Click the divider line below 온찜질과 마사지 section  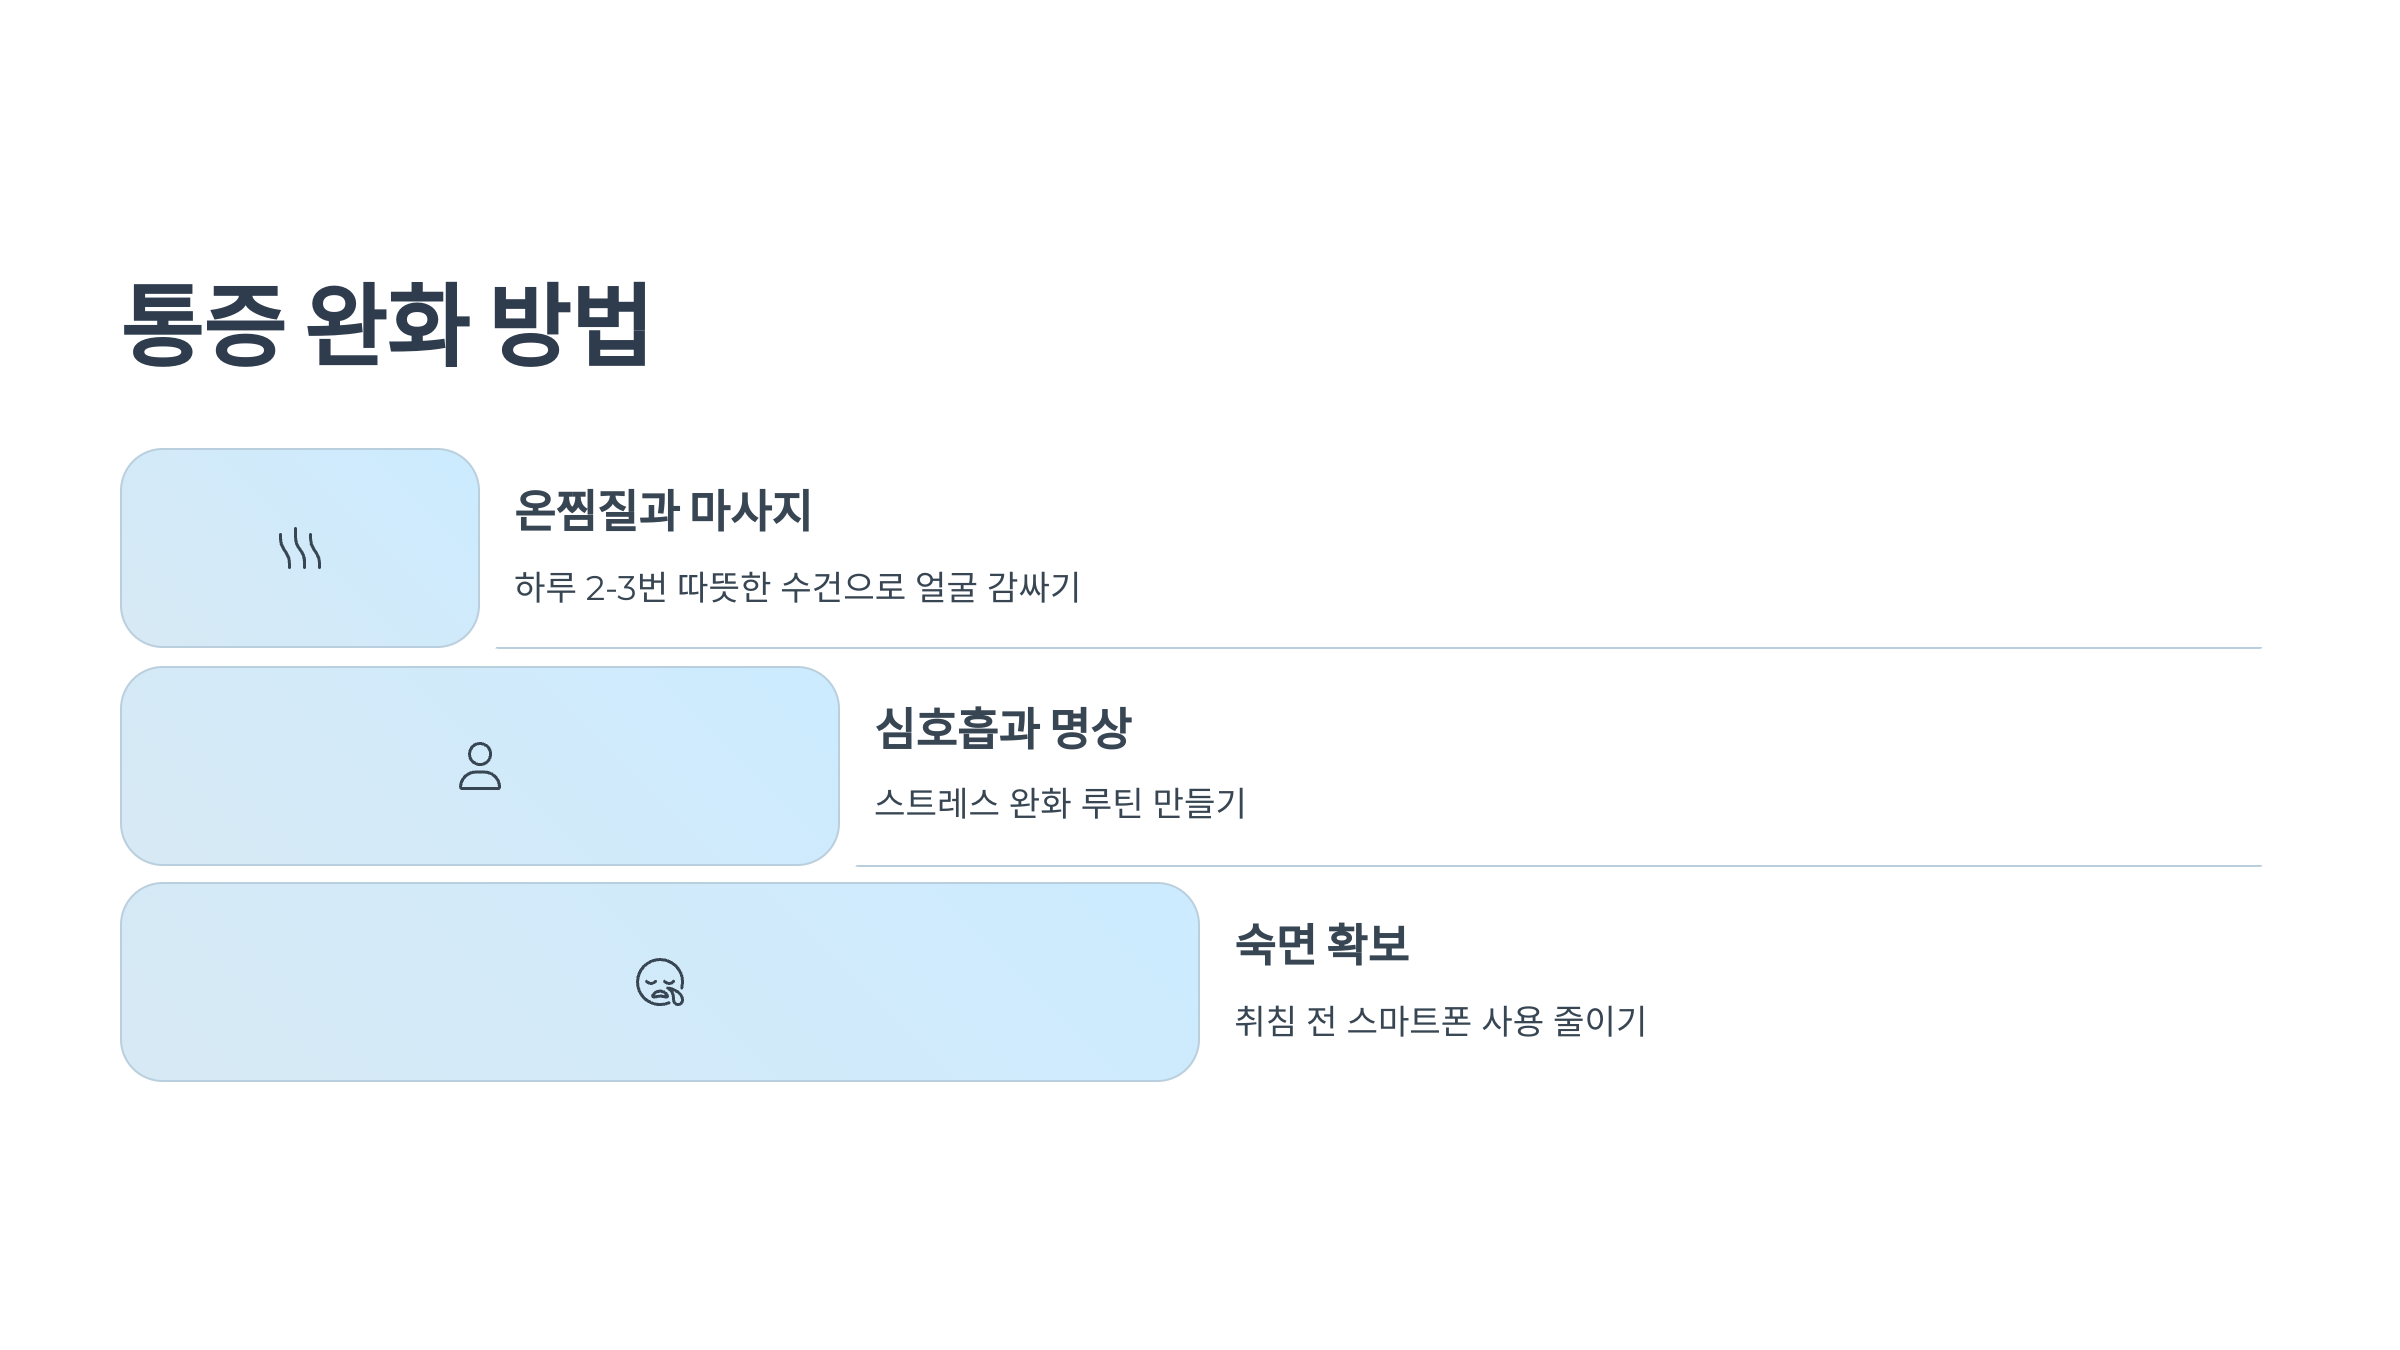[1378, 648]
